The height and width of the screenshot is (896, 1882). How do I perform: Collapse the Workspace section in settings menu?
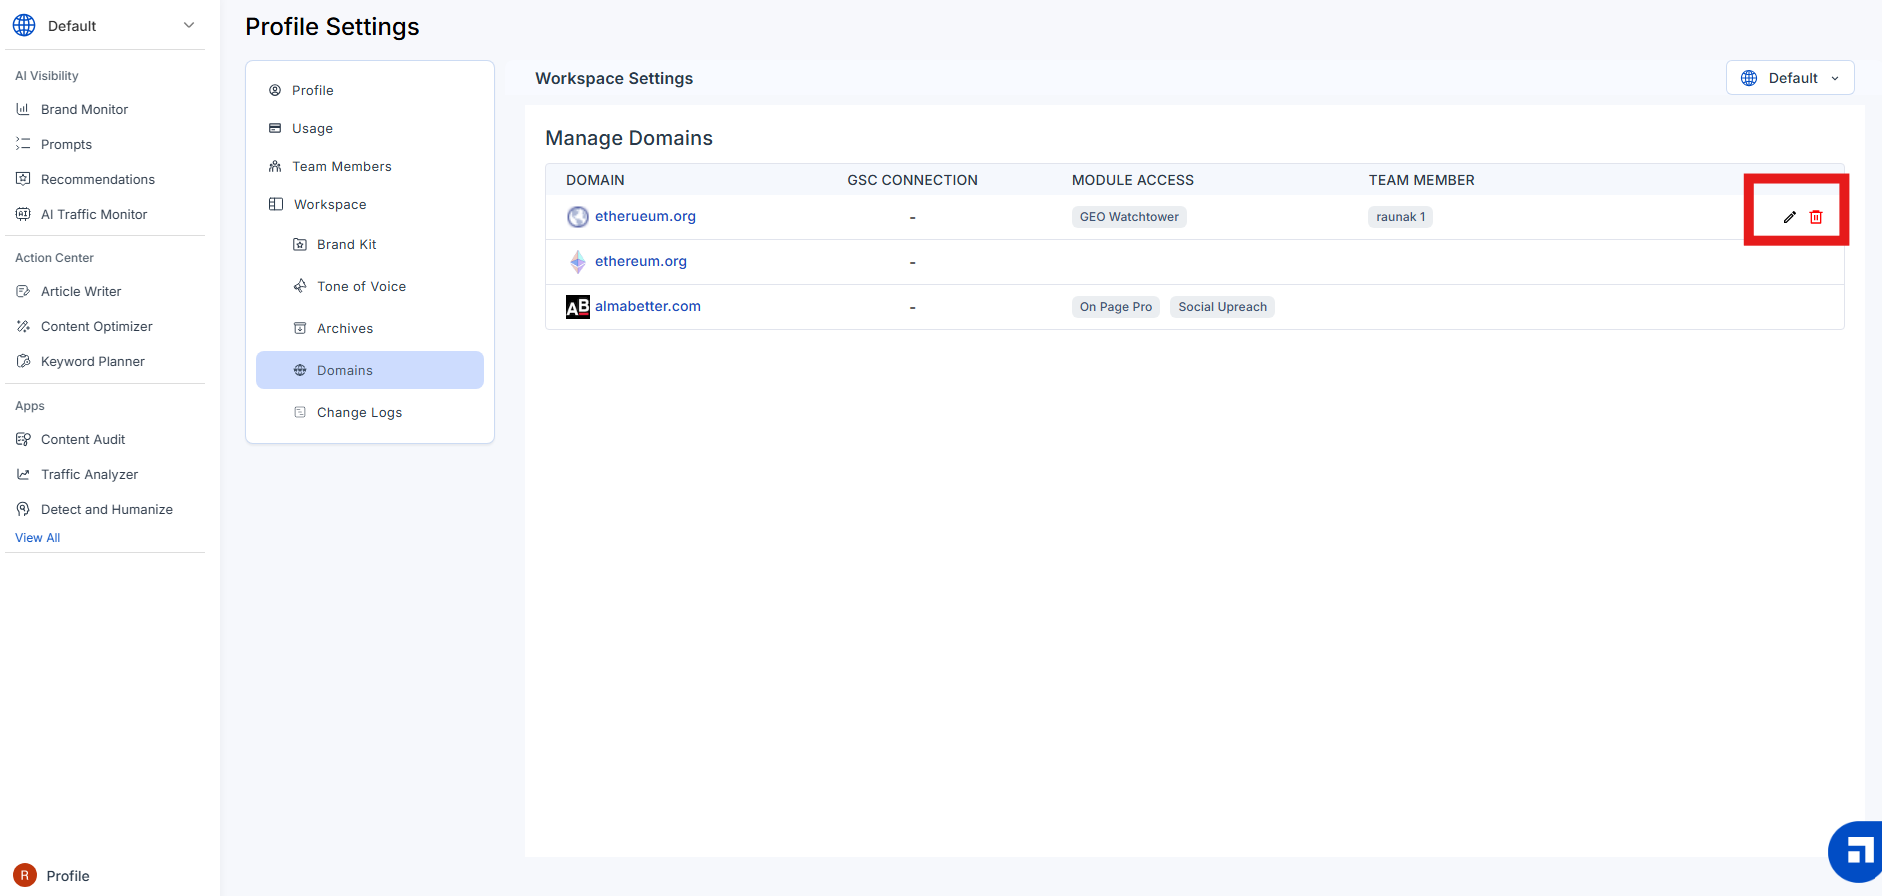(x=330, y=204)
